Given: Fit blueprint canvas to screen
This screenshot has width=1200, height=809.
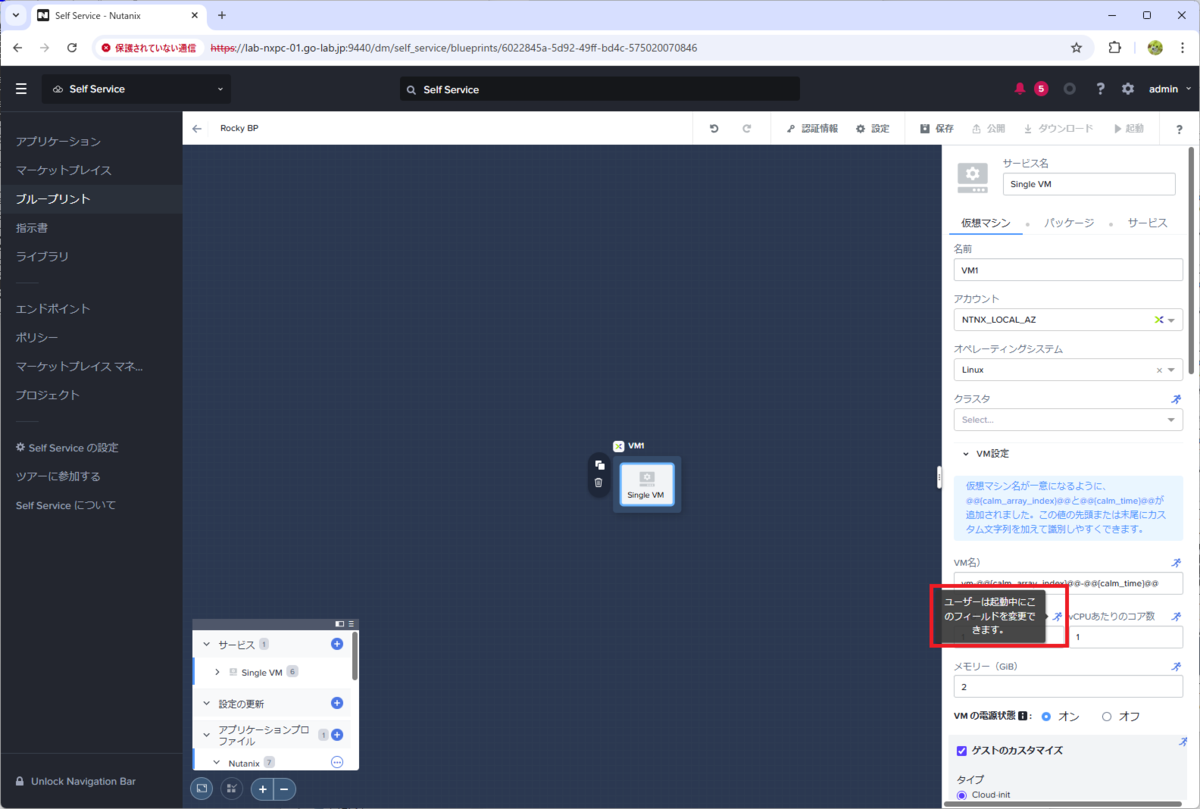Looking at the screenshot, I should [x=202, y=789].
